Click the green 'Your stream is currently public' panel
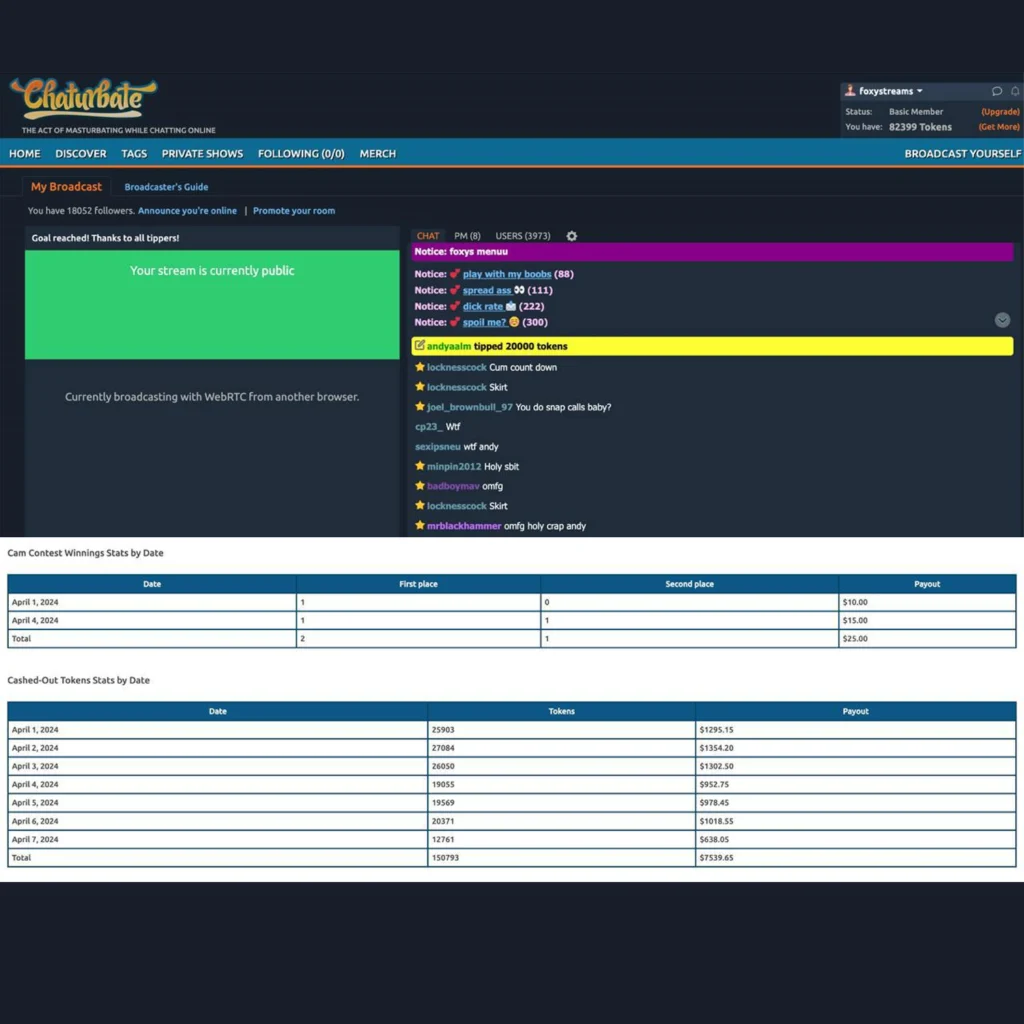 [212, 304]
